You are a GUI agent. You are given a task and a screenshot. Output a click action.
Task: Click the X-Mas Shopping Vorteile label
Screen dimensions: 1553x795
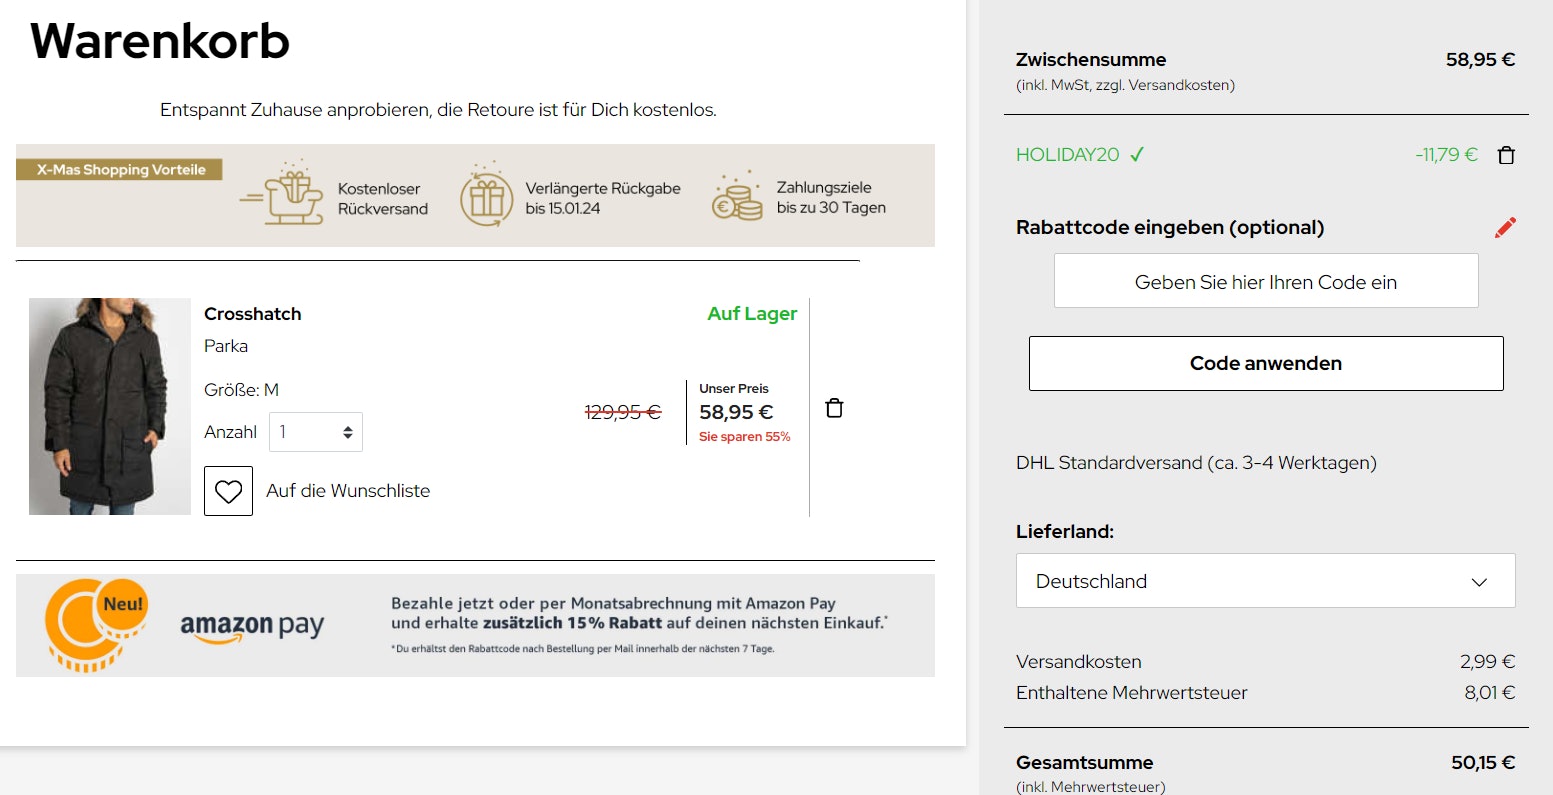[x=119, y=169]
